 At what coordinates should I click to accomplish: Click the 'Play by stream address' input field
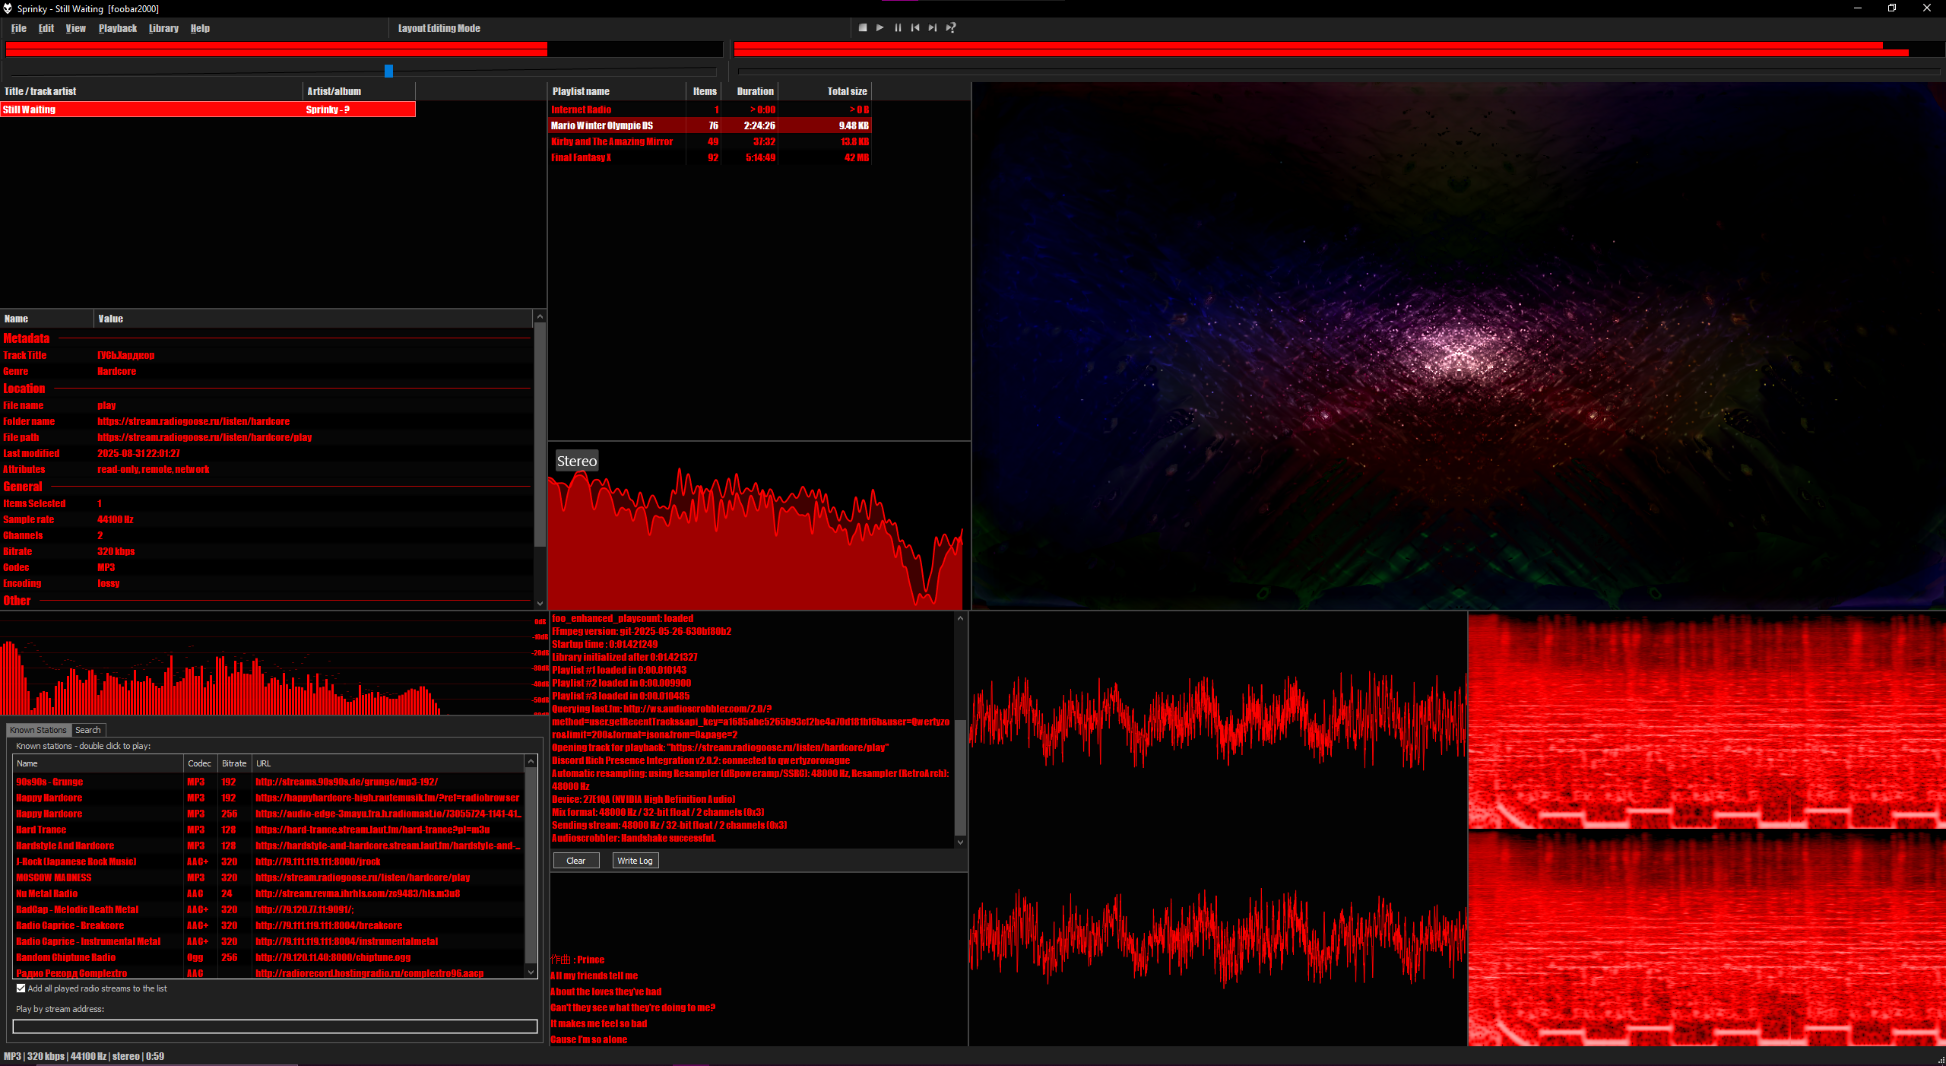coord(275,1026)
